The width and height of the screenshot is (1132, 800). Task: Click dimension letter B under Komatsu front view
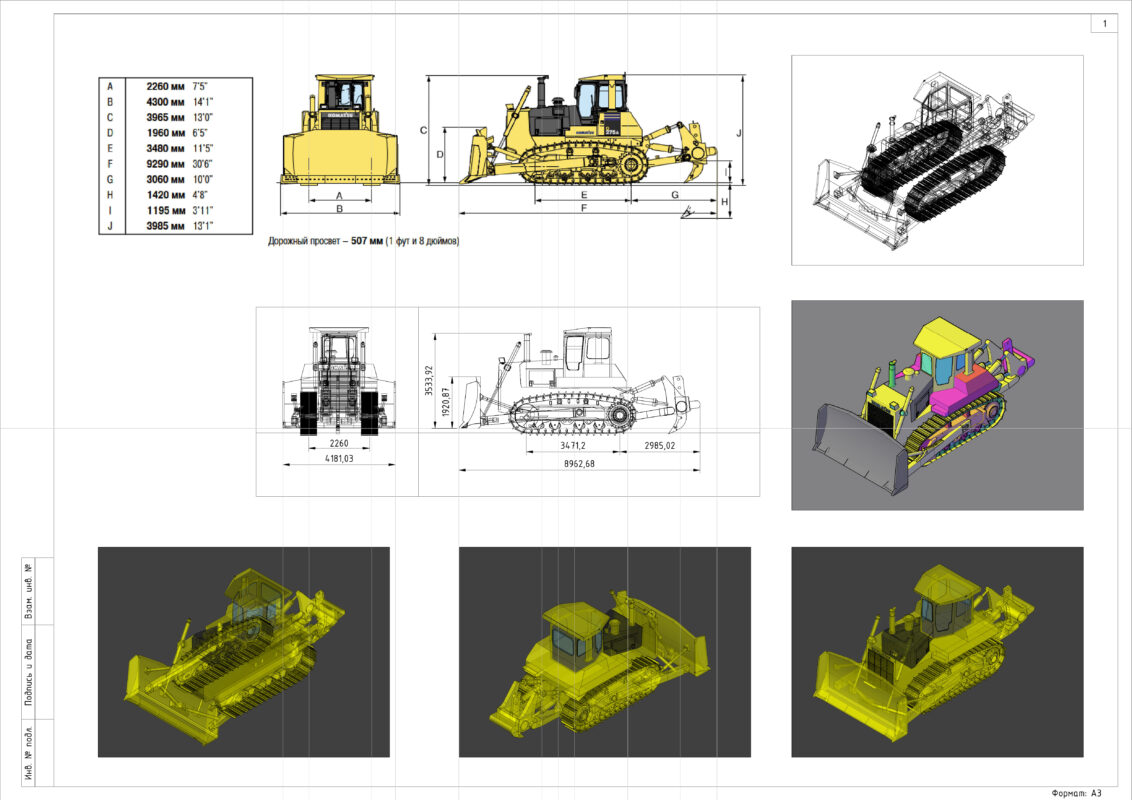(x=339, y=209)
